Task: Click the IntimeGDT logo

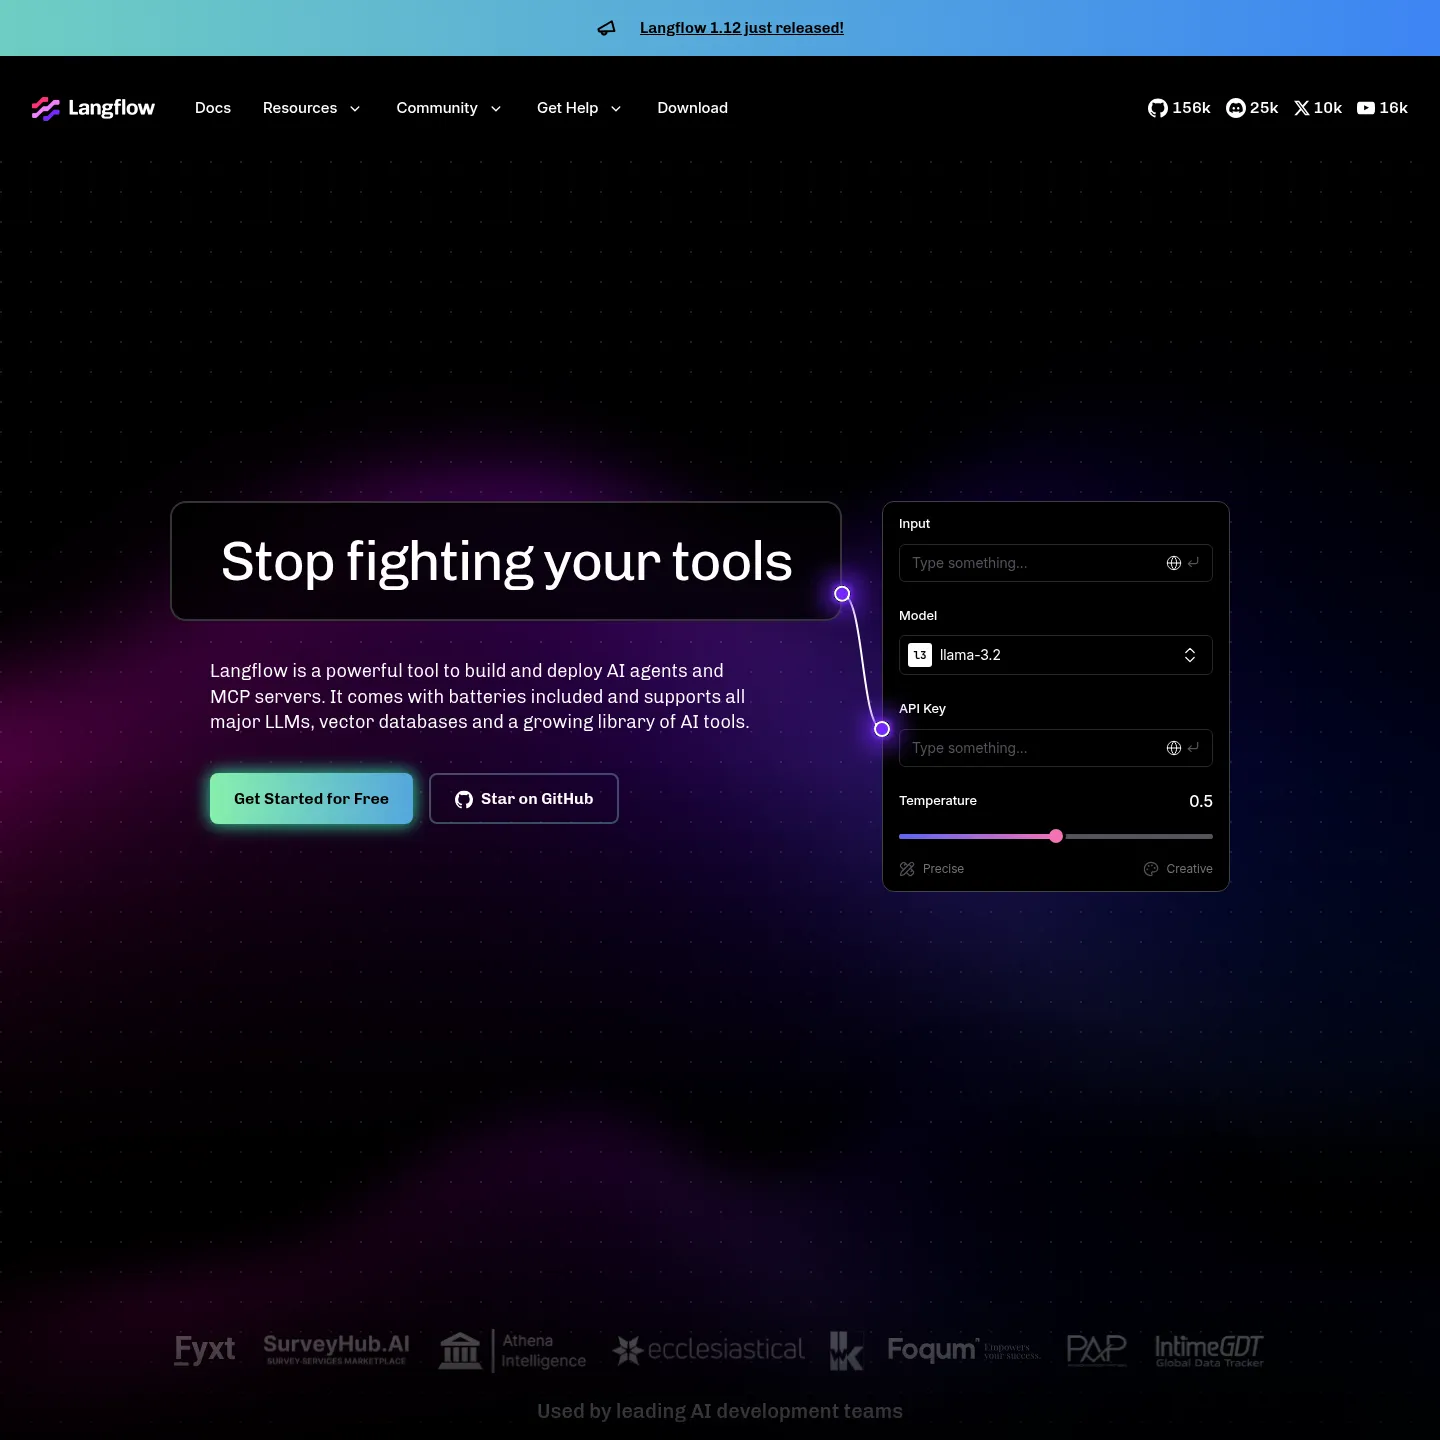Action: (x=1209, y=1350)
